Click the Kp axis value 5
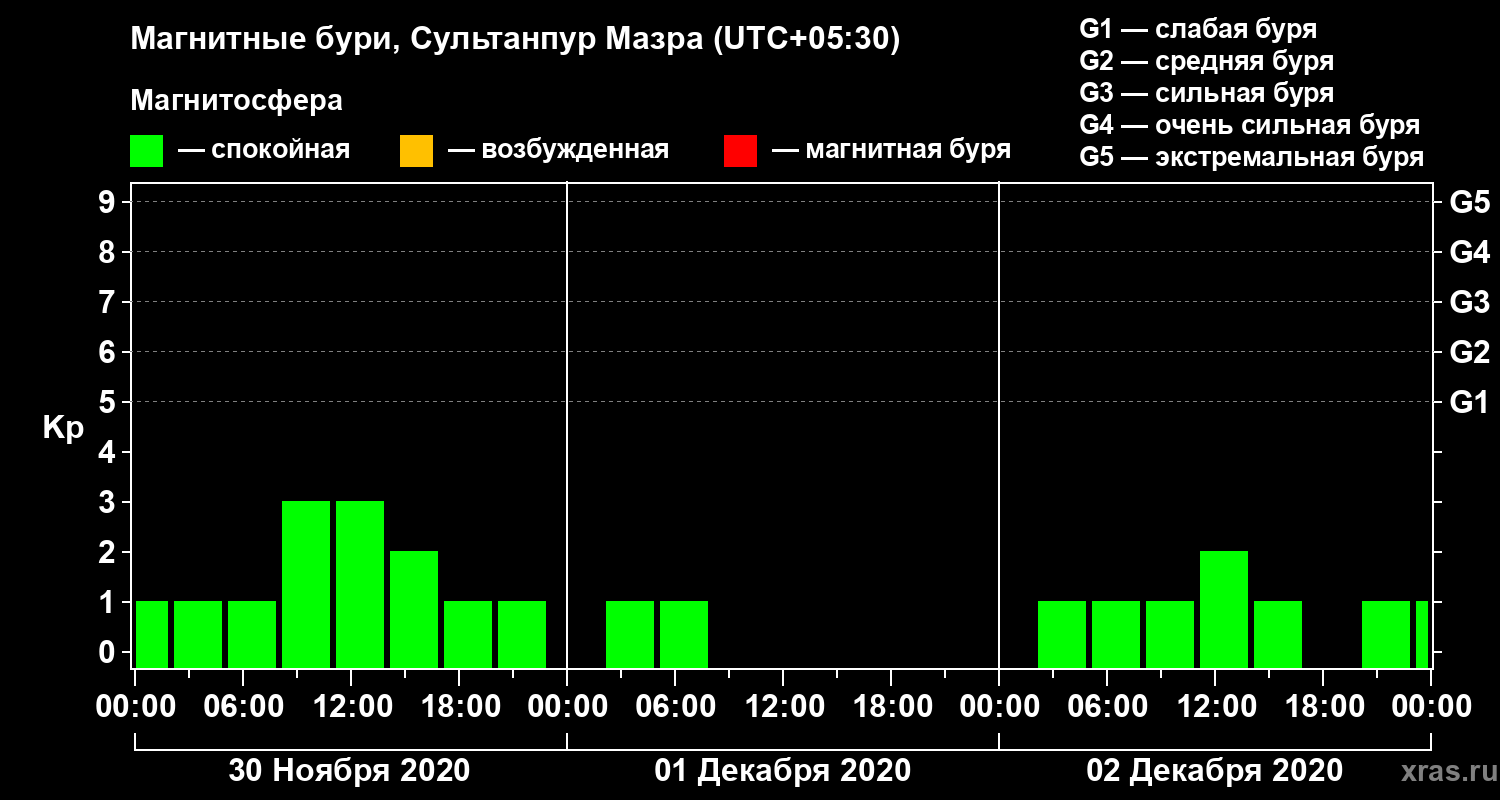This screenshot has height=800, width=1500. (x=109, y=402)
